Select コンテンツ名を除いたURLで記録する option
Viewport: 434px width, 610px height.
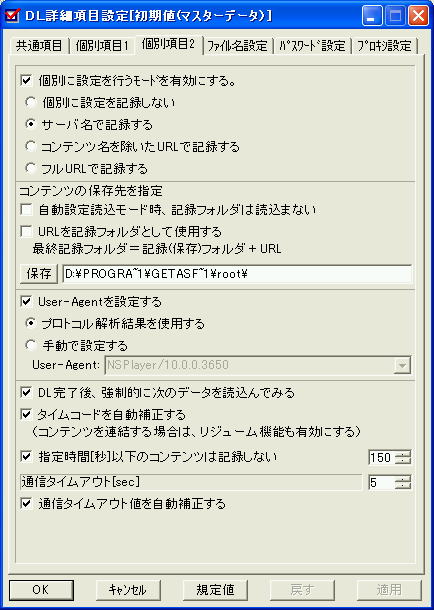point(30,147)
